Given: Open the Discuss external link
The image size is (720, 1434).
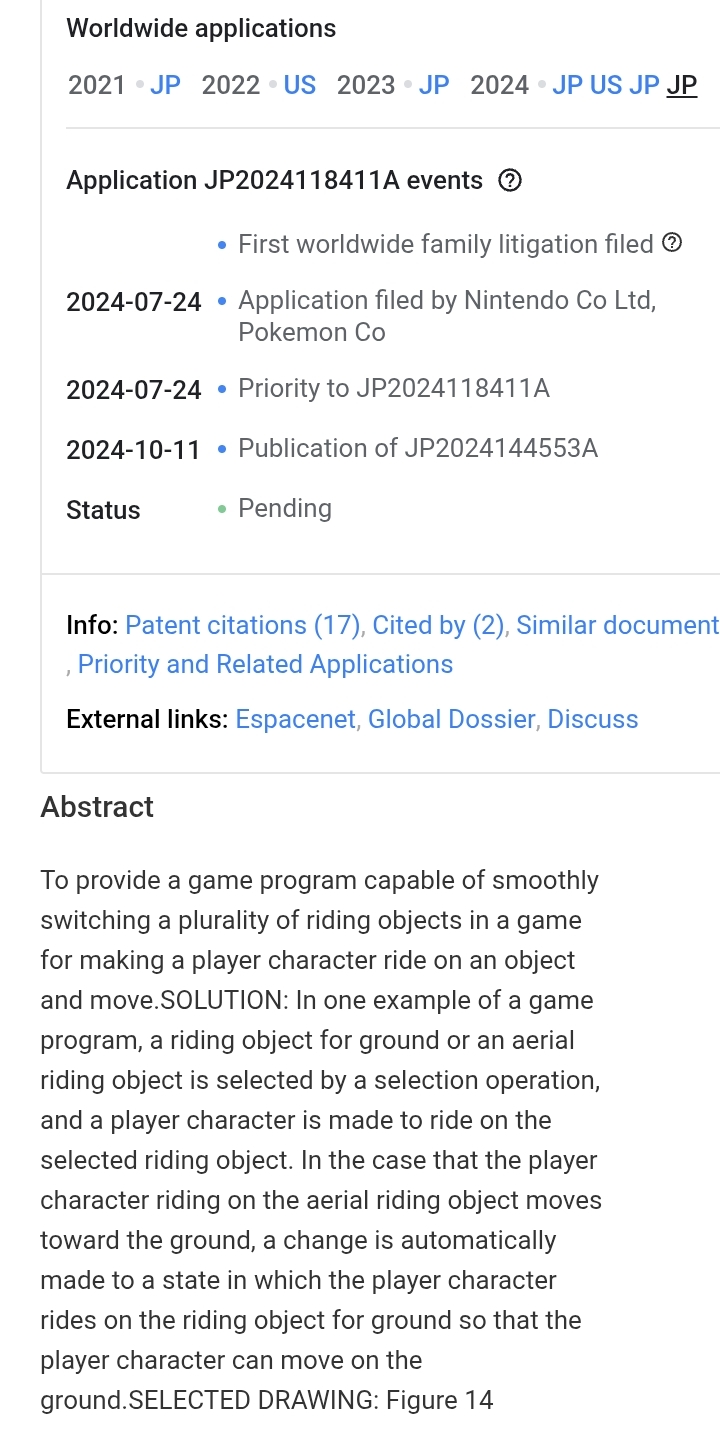Looking at the screenshot, I should (593, 720).
